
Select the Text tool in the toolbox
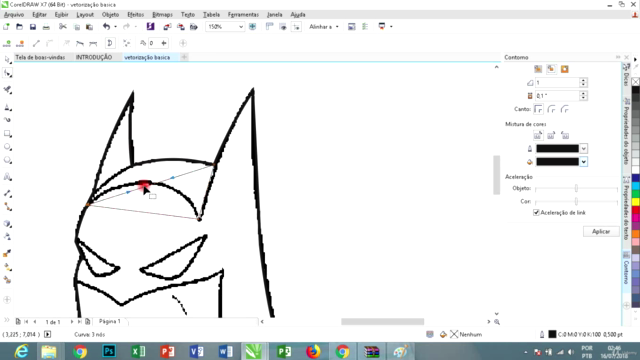(x=7, y=177)
